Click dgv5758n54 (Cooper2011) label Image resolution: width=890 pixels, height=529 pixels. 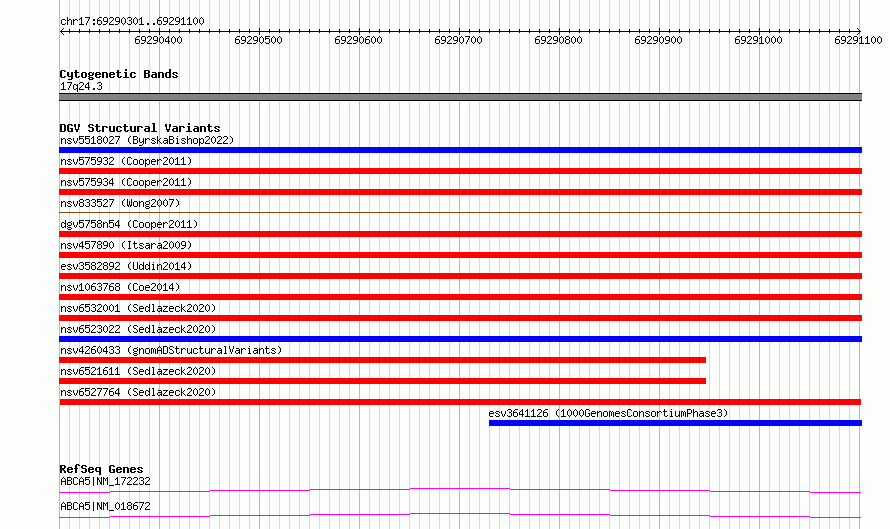click(x=129, y=224)
